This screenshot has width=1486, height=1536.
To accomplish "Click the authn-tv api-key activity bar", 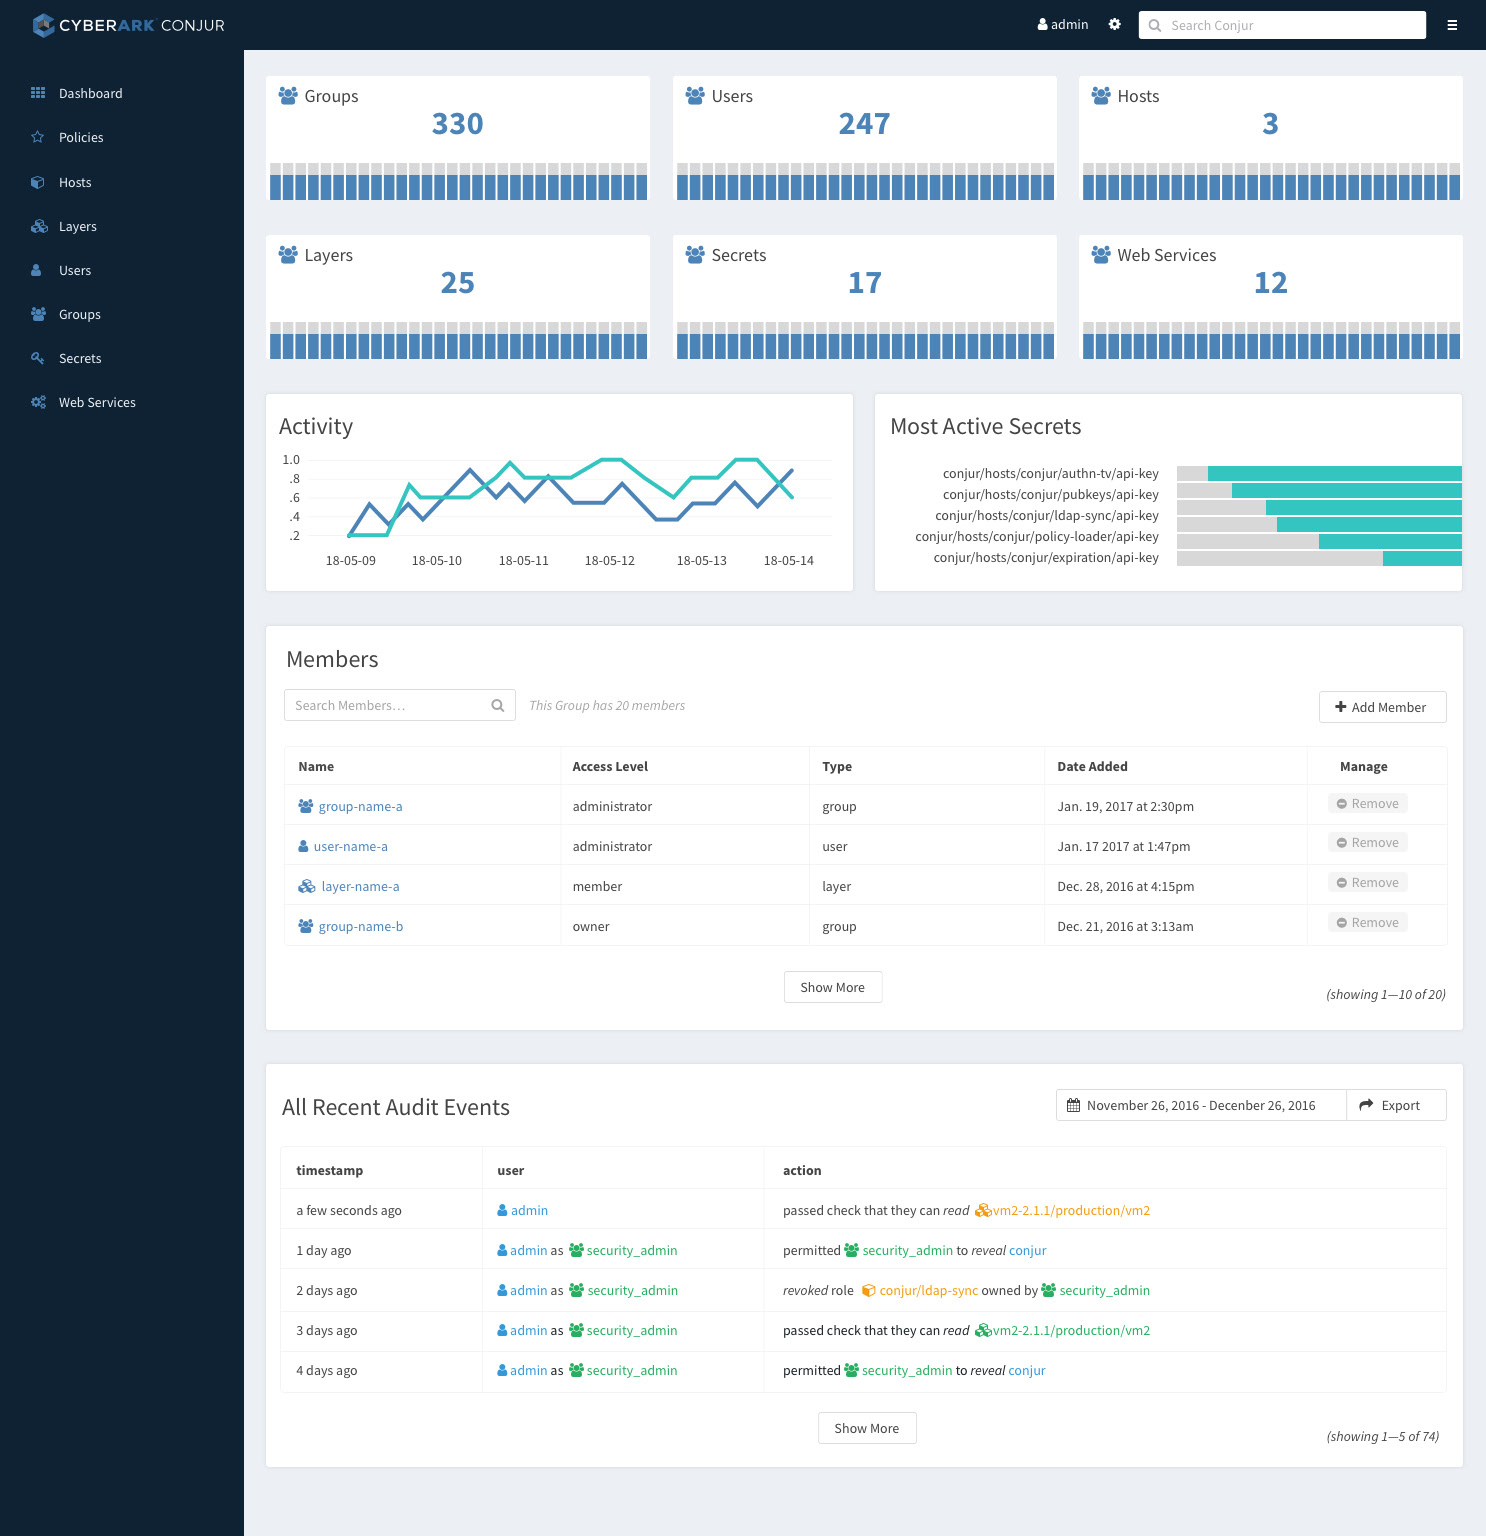I will (1319, 473).
